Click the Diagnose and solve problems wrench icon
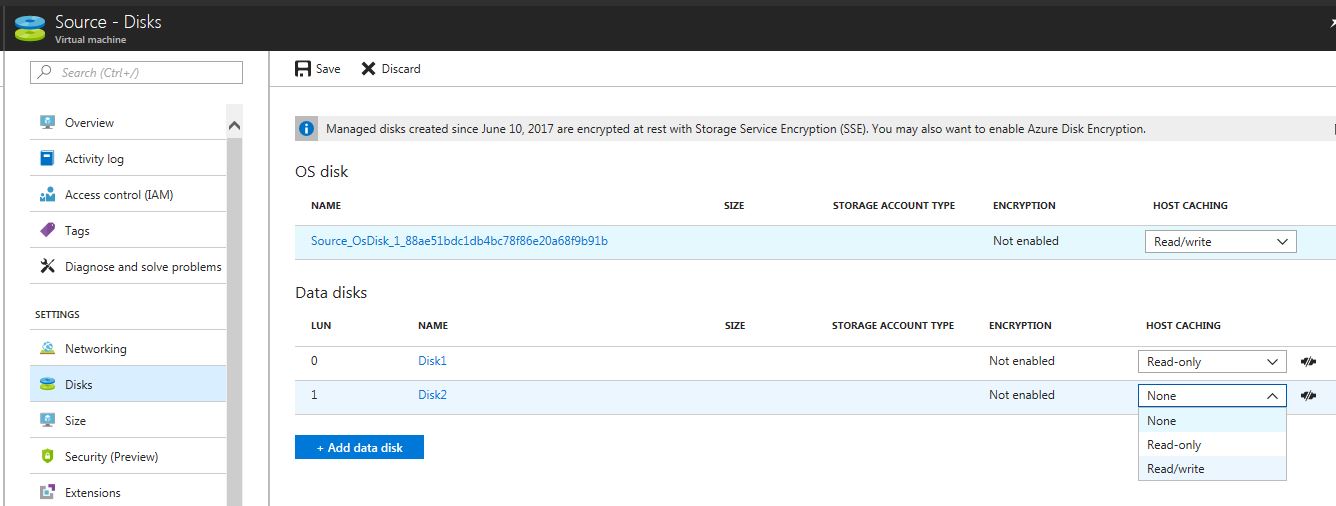This screenshot has height=506, width=1336. (x=47, y=267)
